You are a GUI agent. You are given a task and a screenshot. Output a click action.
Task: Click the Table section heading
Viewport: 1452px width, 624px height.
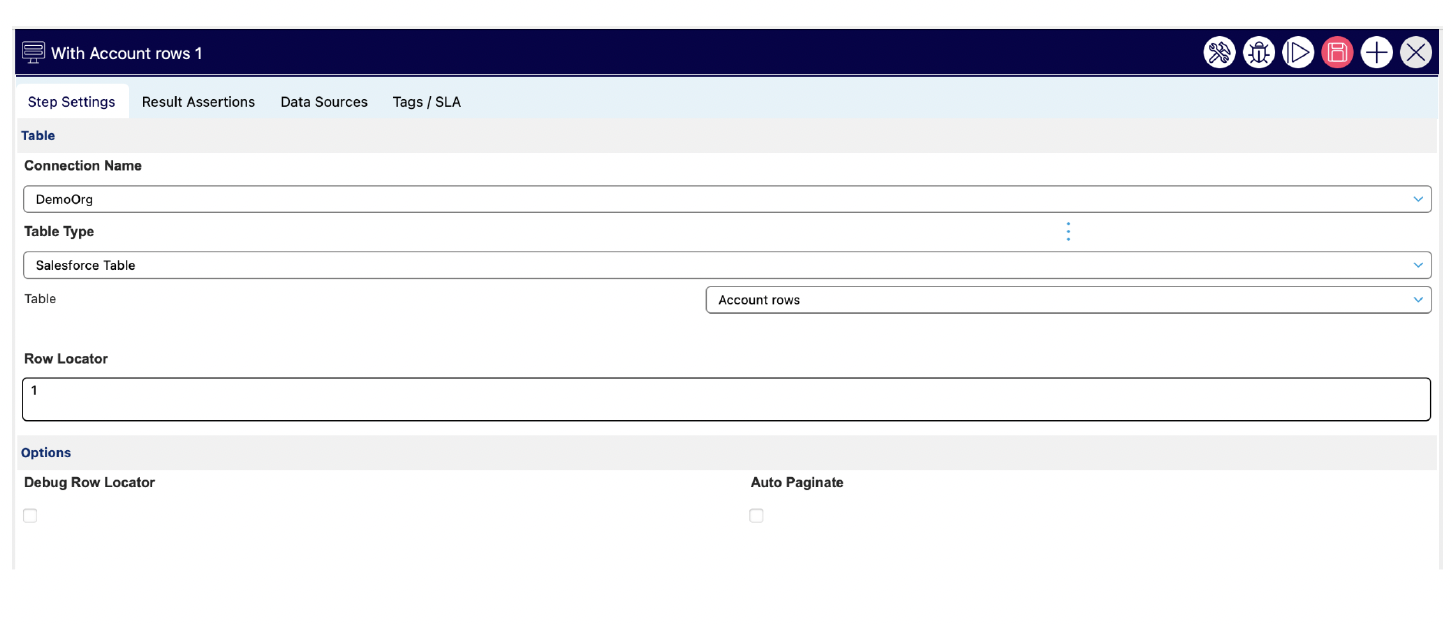[x=38, y=136]
